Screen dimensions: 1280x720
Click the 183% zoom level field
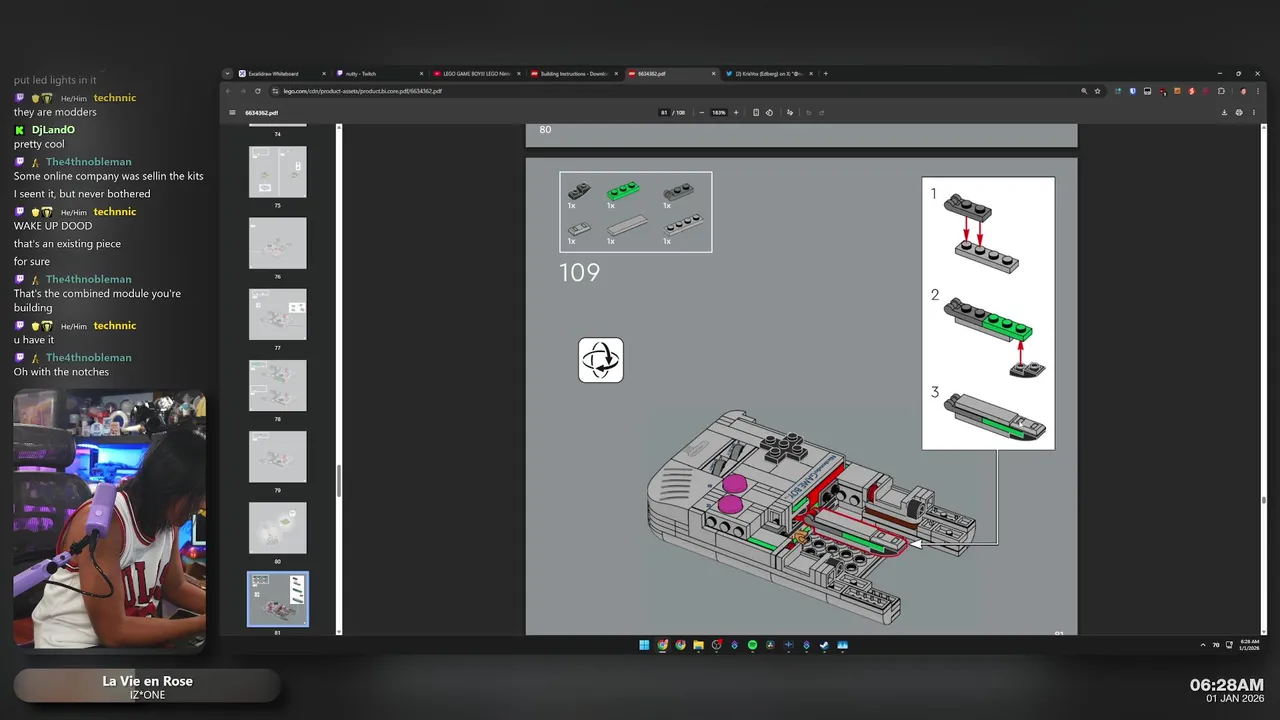[718, 113]
